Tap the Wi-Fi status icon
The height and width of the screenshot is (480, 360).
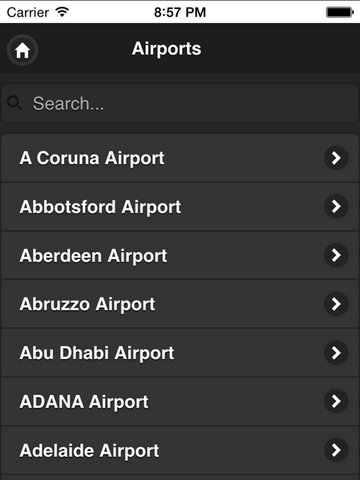coord(62,12)
